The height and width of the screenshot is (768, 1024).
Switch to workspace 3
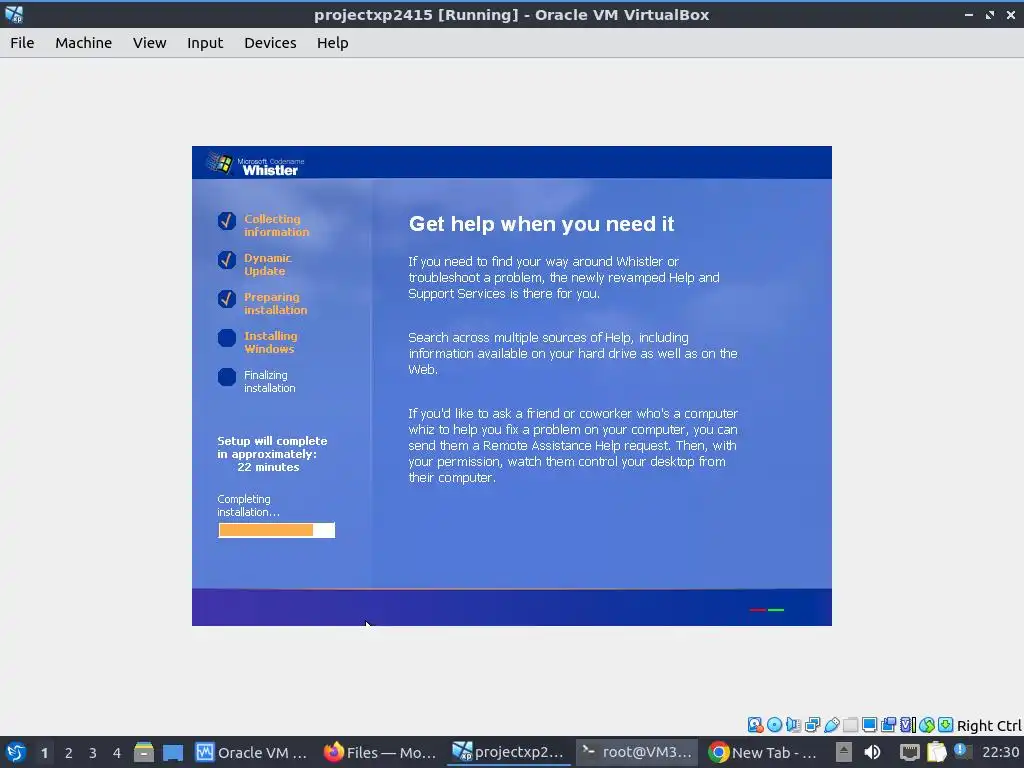click(93, 753)
